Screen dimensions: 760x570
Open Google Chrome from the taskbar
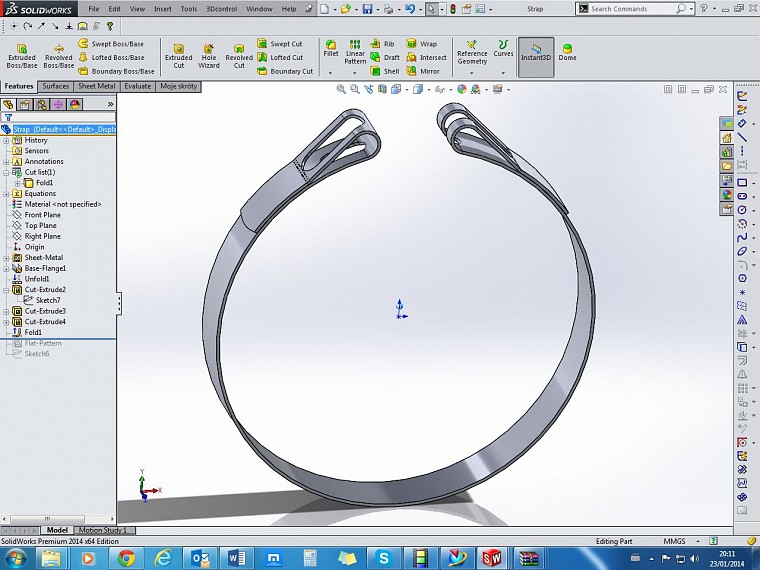point(127,558)
